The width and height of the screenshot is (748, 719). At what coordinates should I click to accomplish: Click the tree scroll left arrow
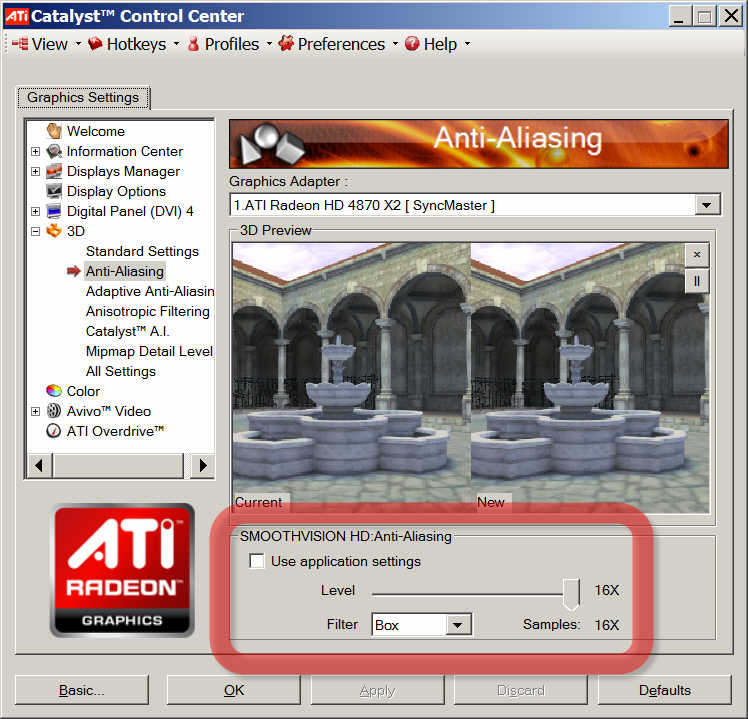tap(39, 465)
